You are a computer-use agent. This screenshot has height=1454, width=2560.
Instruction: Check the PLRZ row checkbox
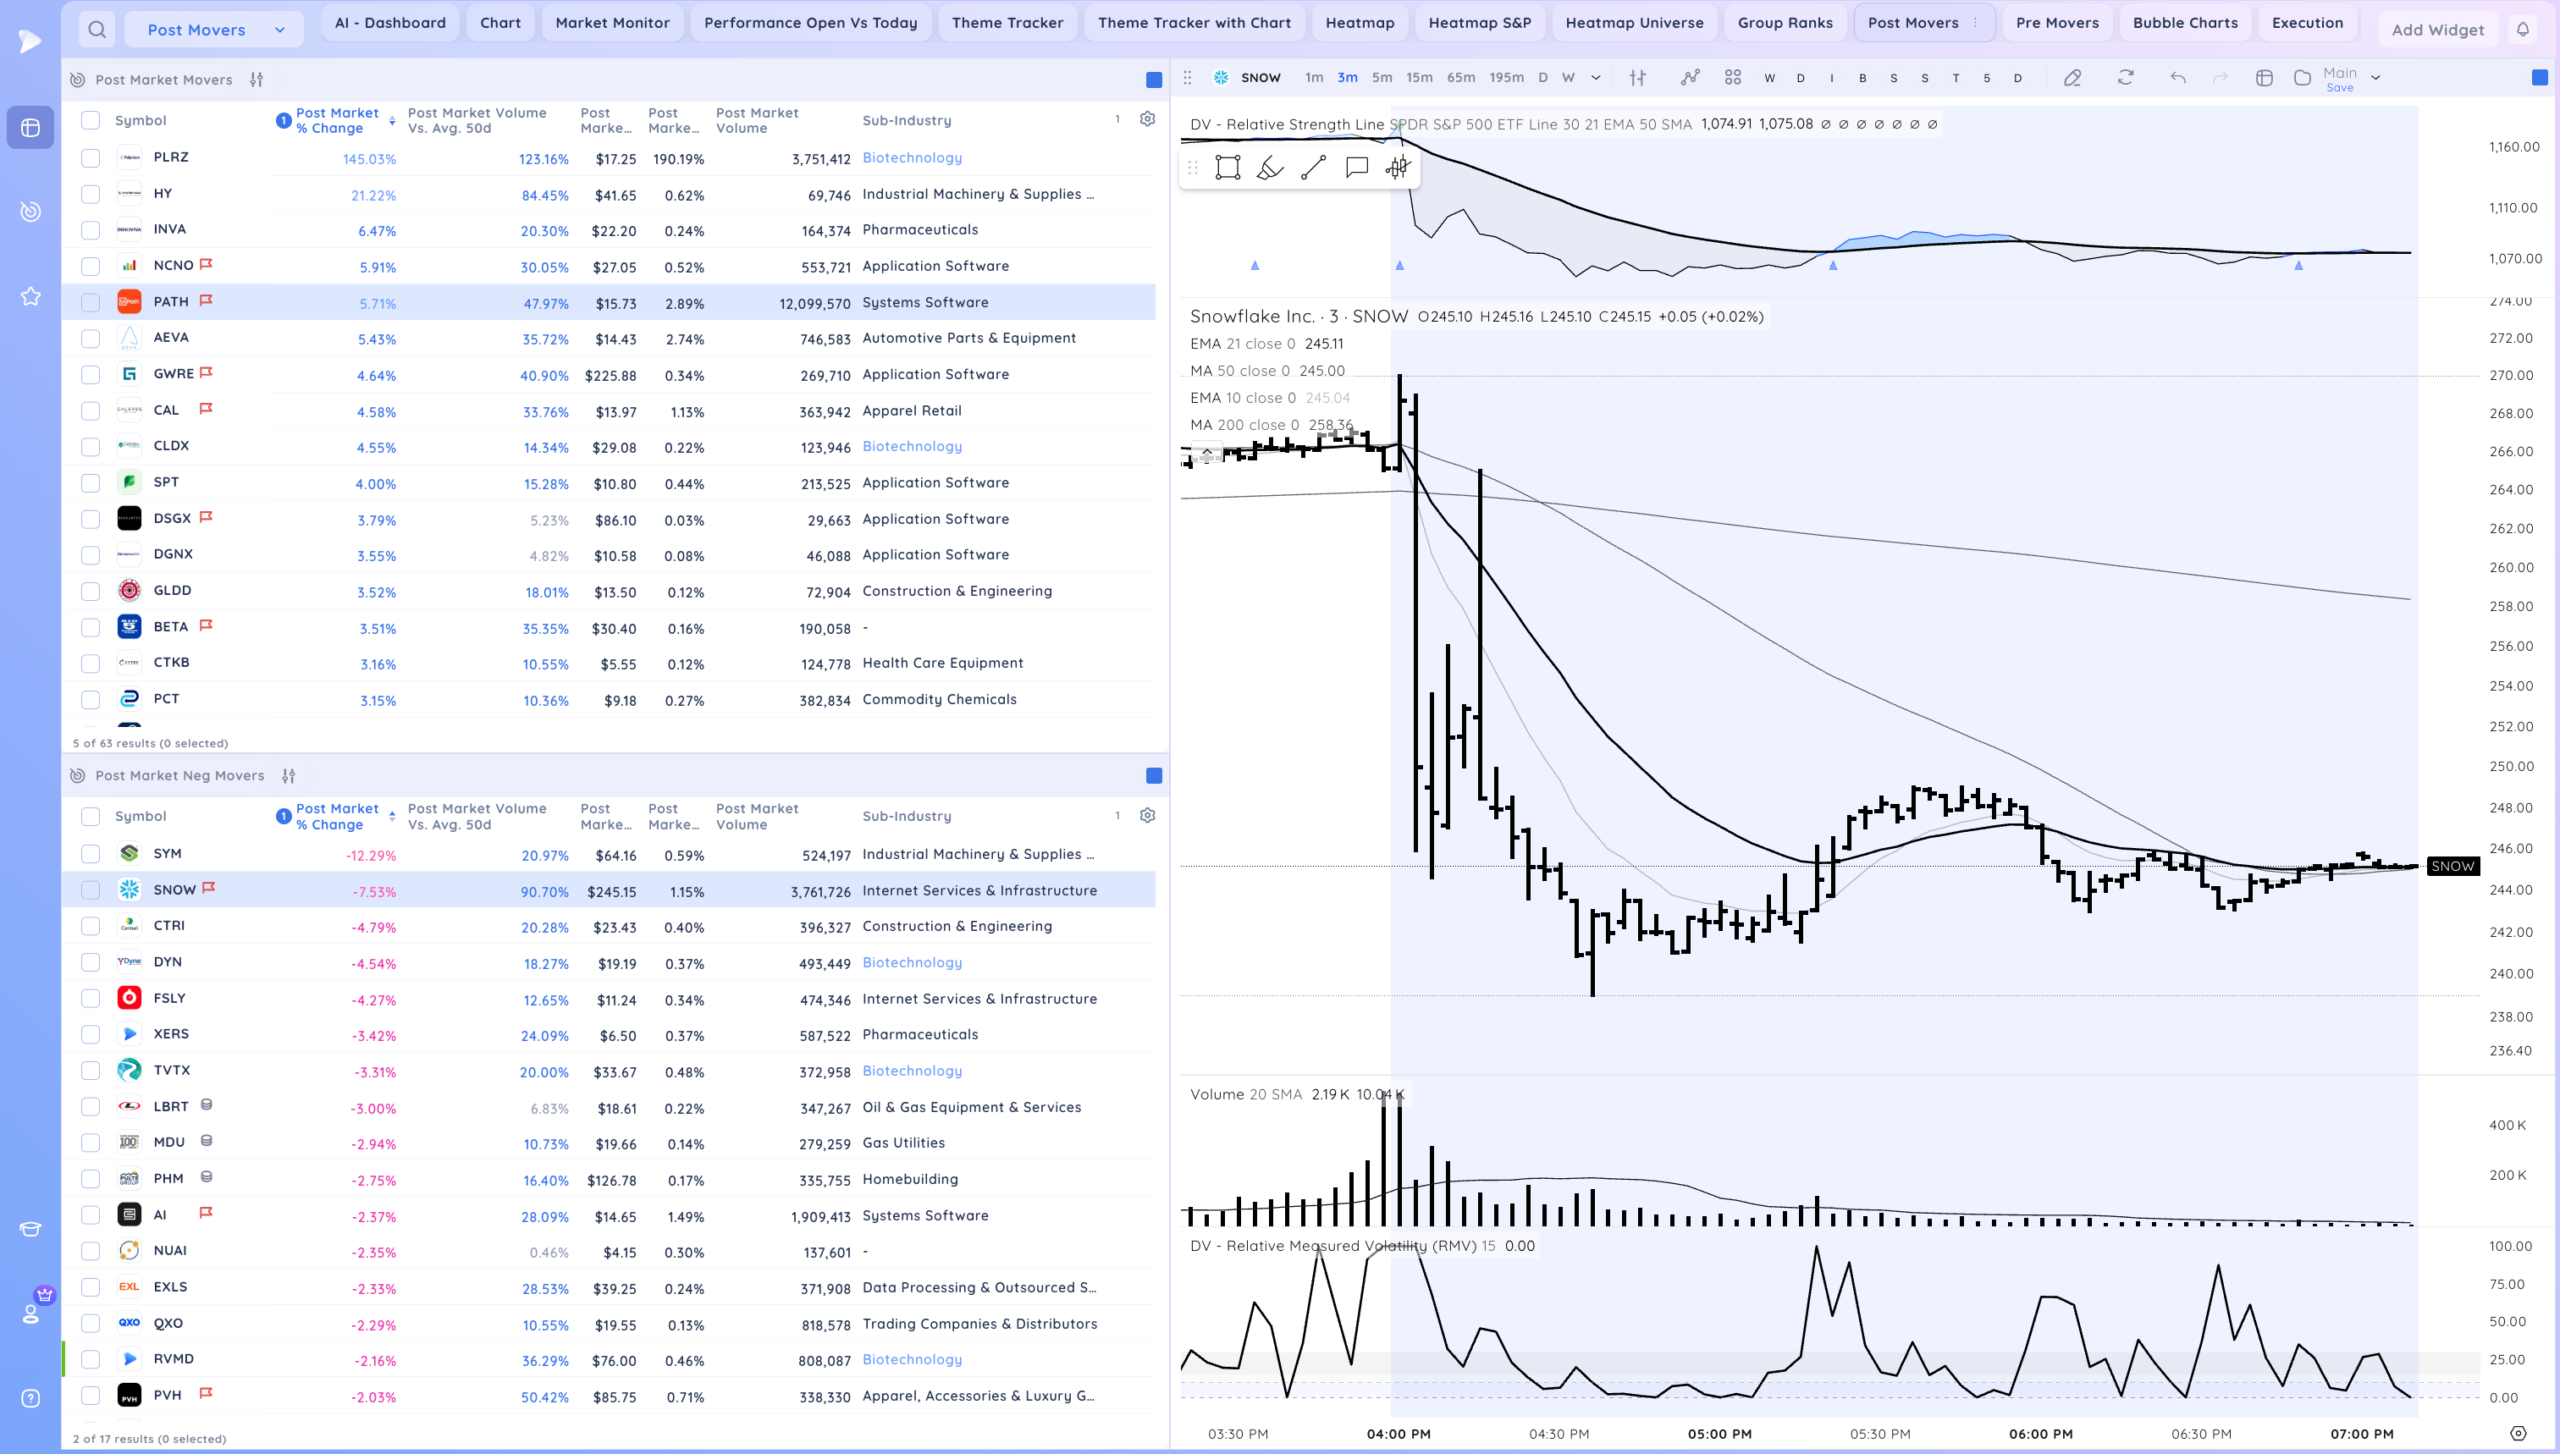[x=91, y=158]
